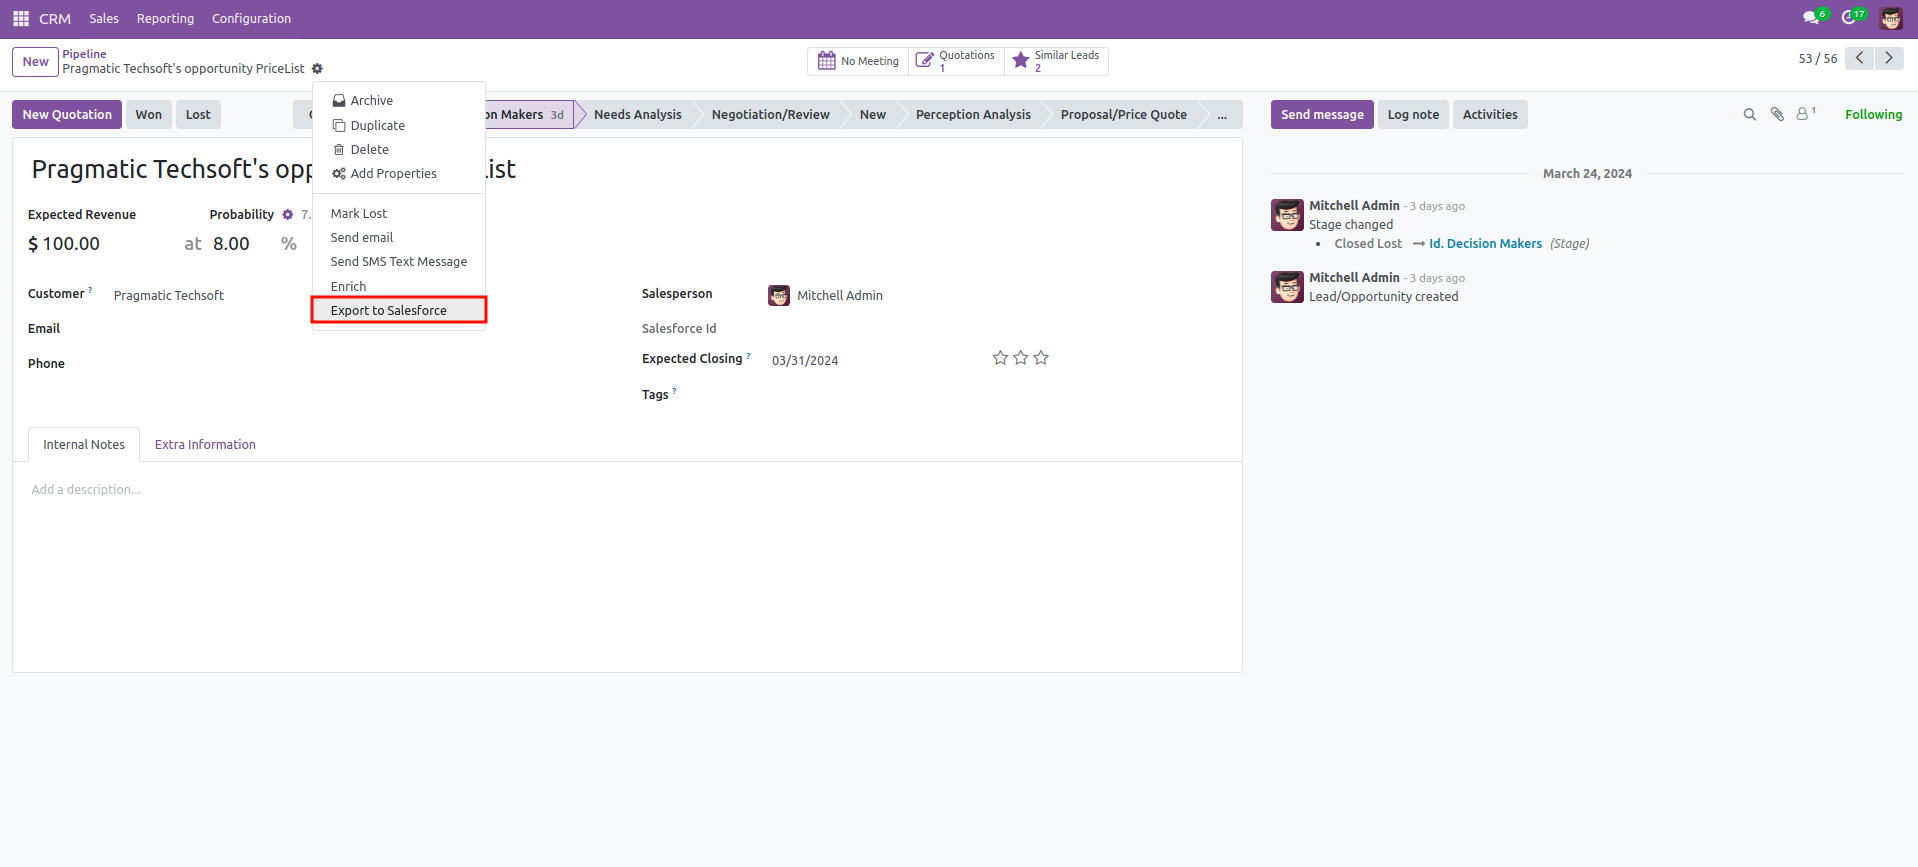
Task: Open Quotations smart button
Action: click(956, 61)
